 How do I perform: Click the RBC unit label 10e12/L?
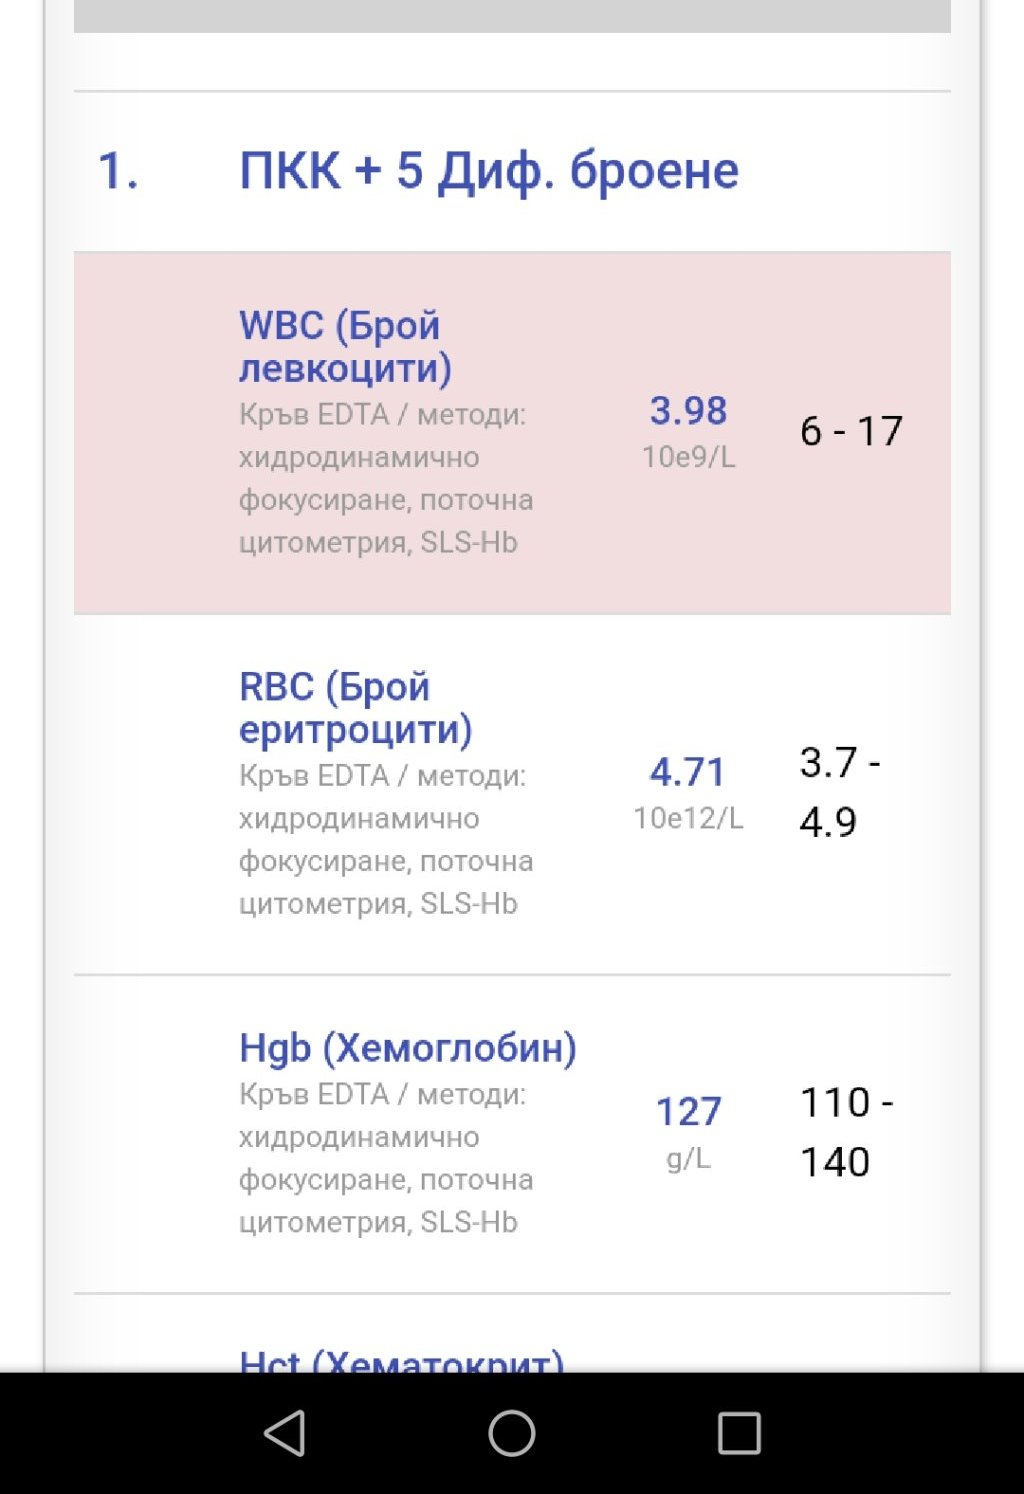688,818
